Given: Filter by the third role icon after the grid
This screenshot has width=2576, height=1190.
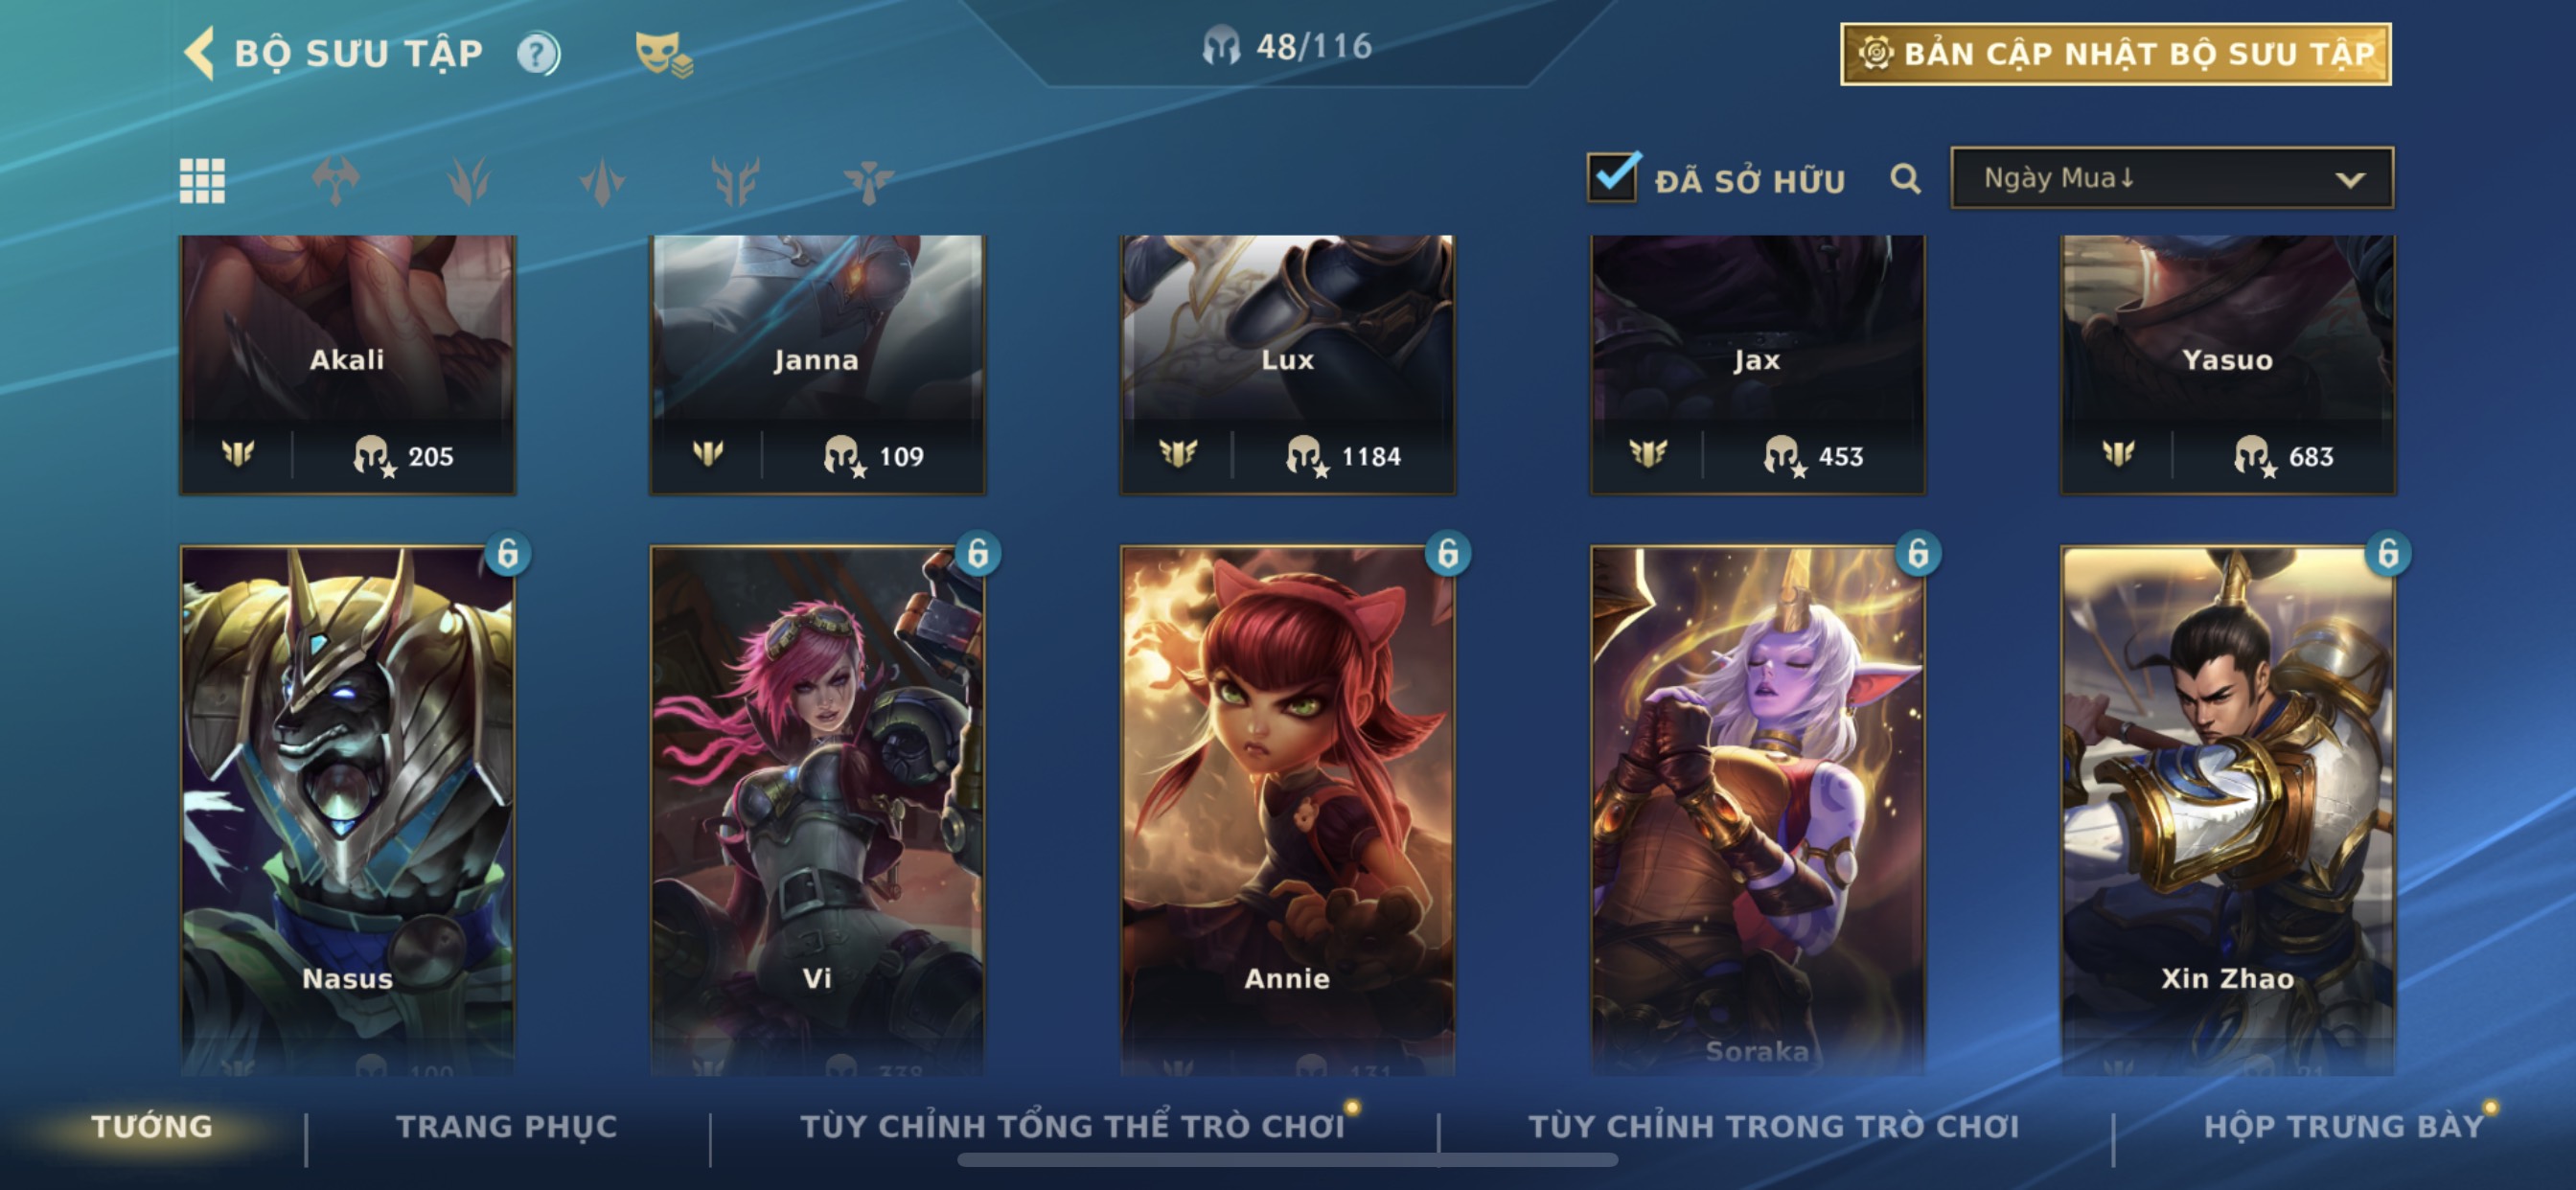Looking at the screenshot, I should [x=602, y=181].
